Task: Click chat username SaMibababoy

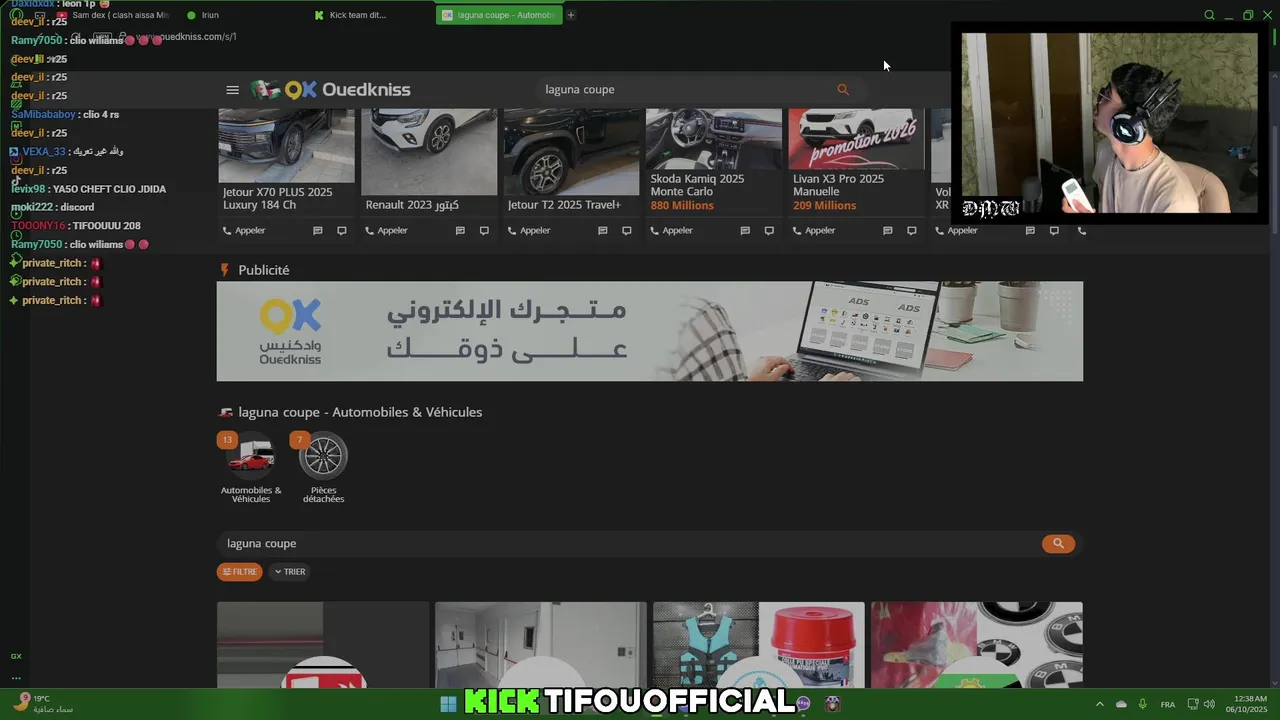Action: click(x=43, y=115)
